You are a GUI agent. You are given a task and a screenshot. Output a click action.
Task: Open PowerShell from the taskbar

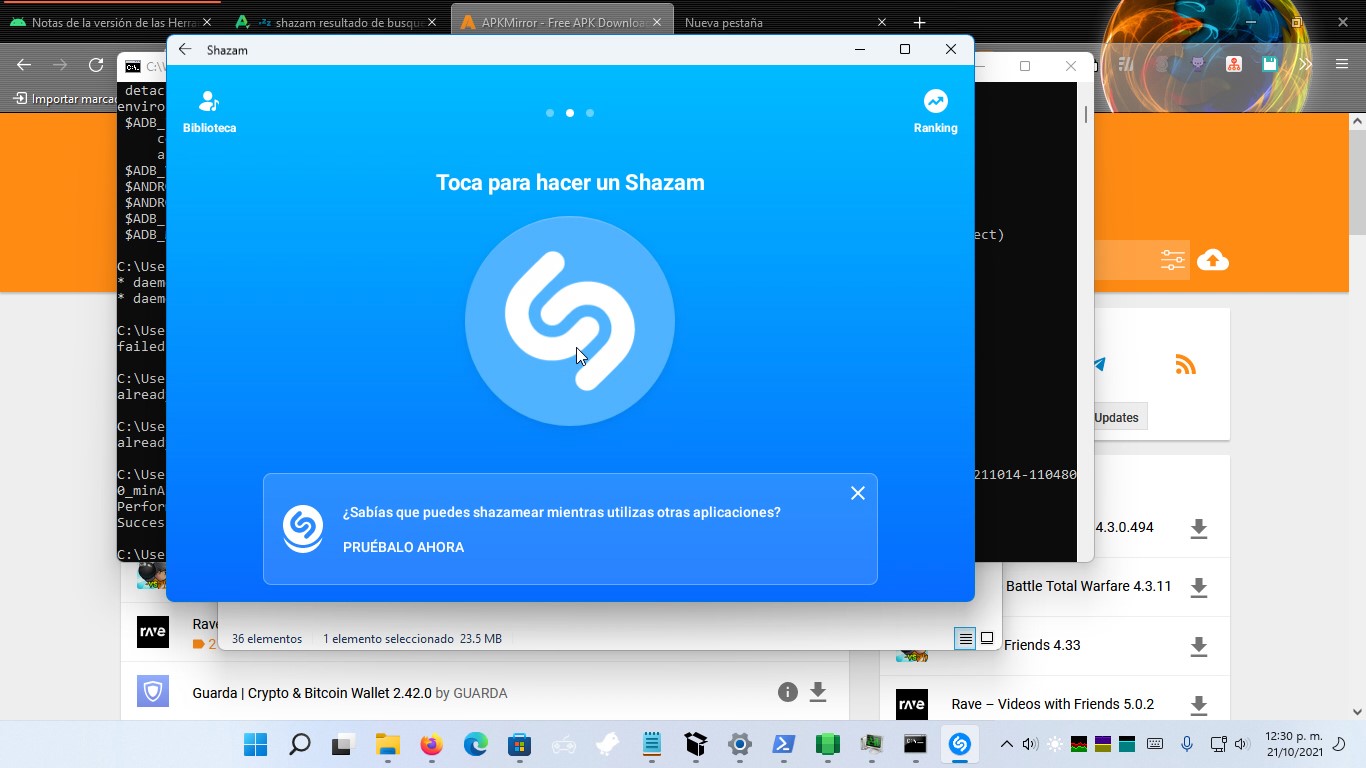tap(784, 744)
